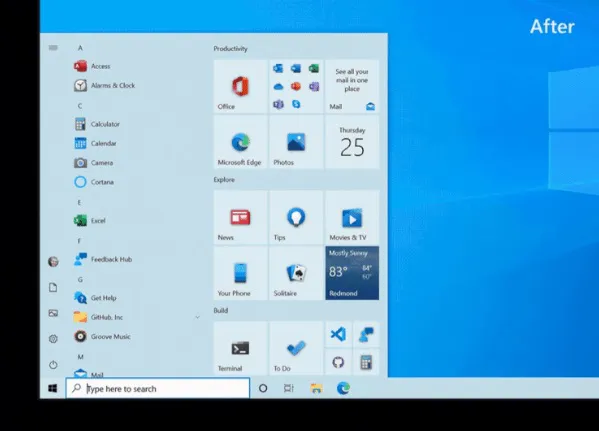Open the Calculator small tile in Build
Screen dimensions: 599x431
(366, 362)
